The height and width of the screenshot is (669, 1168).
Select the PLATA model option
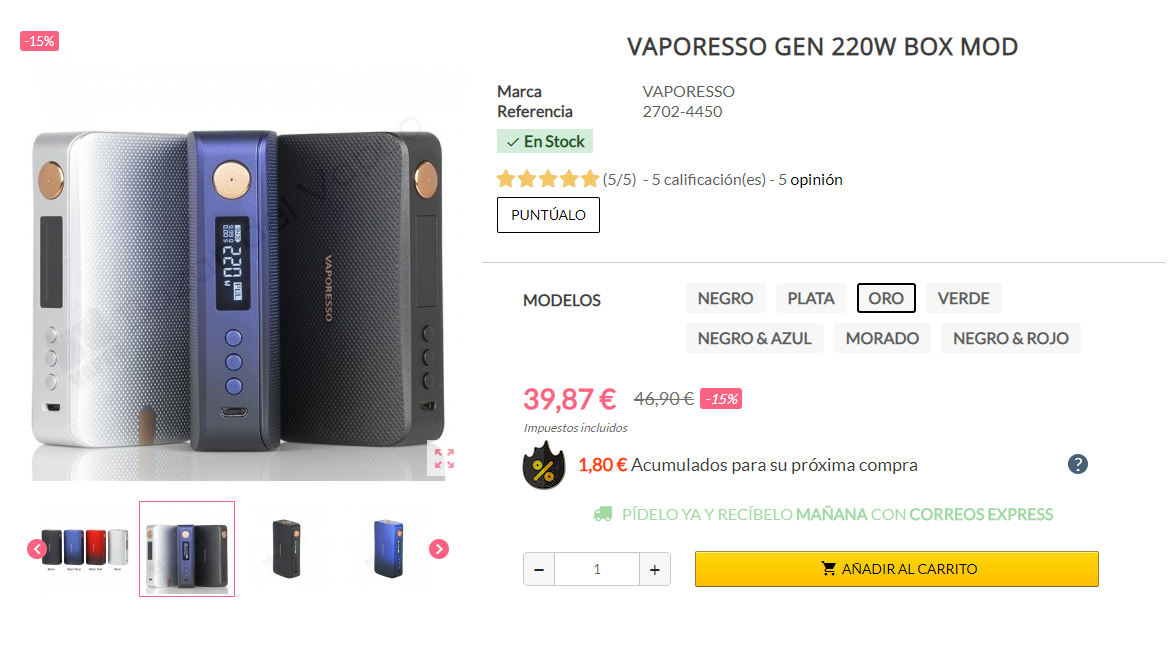pyautogui.click(x=811, y=298)
